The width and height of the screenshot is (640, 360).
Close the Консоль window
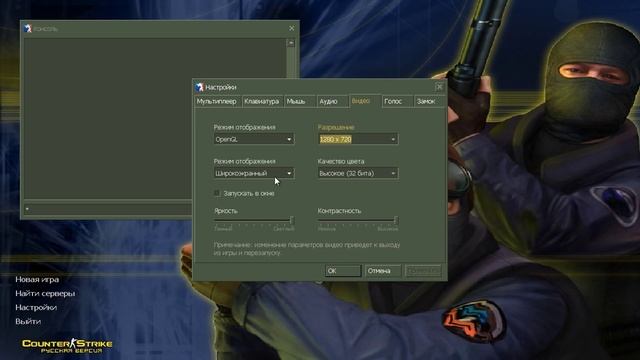tap(291, 28)
